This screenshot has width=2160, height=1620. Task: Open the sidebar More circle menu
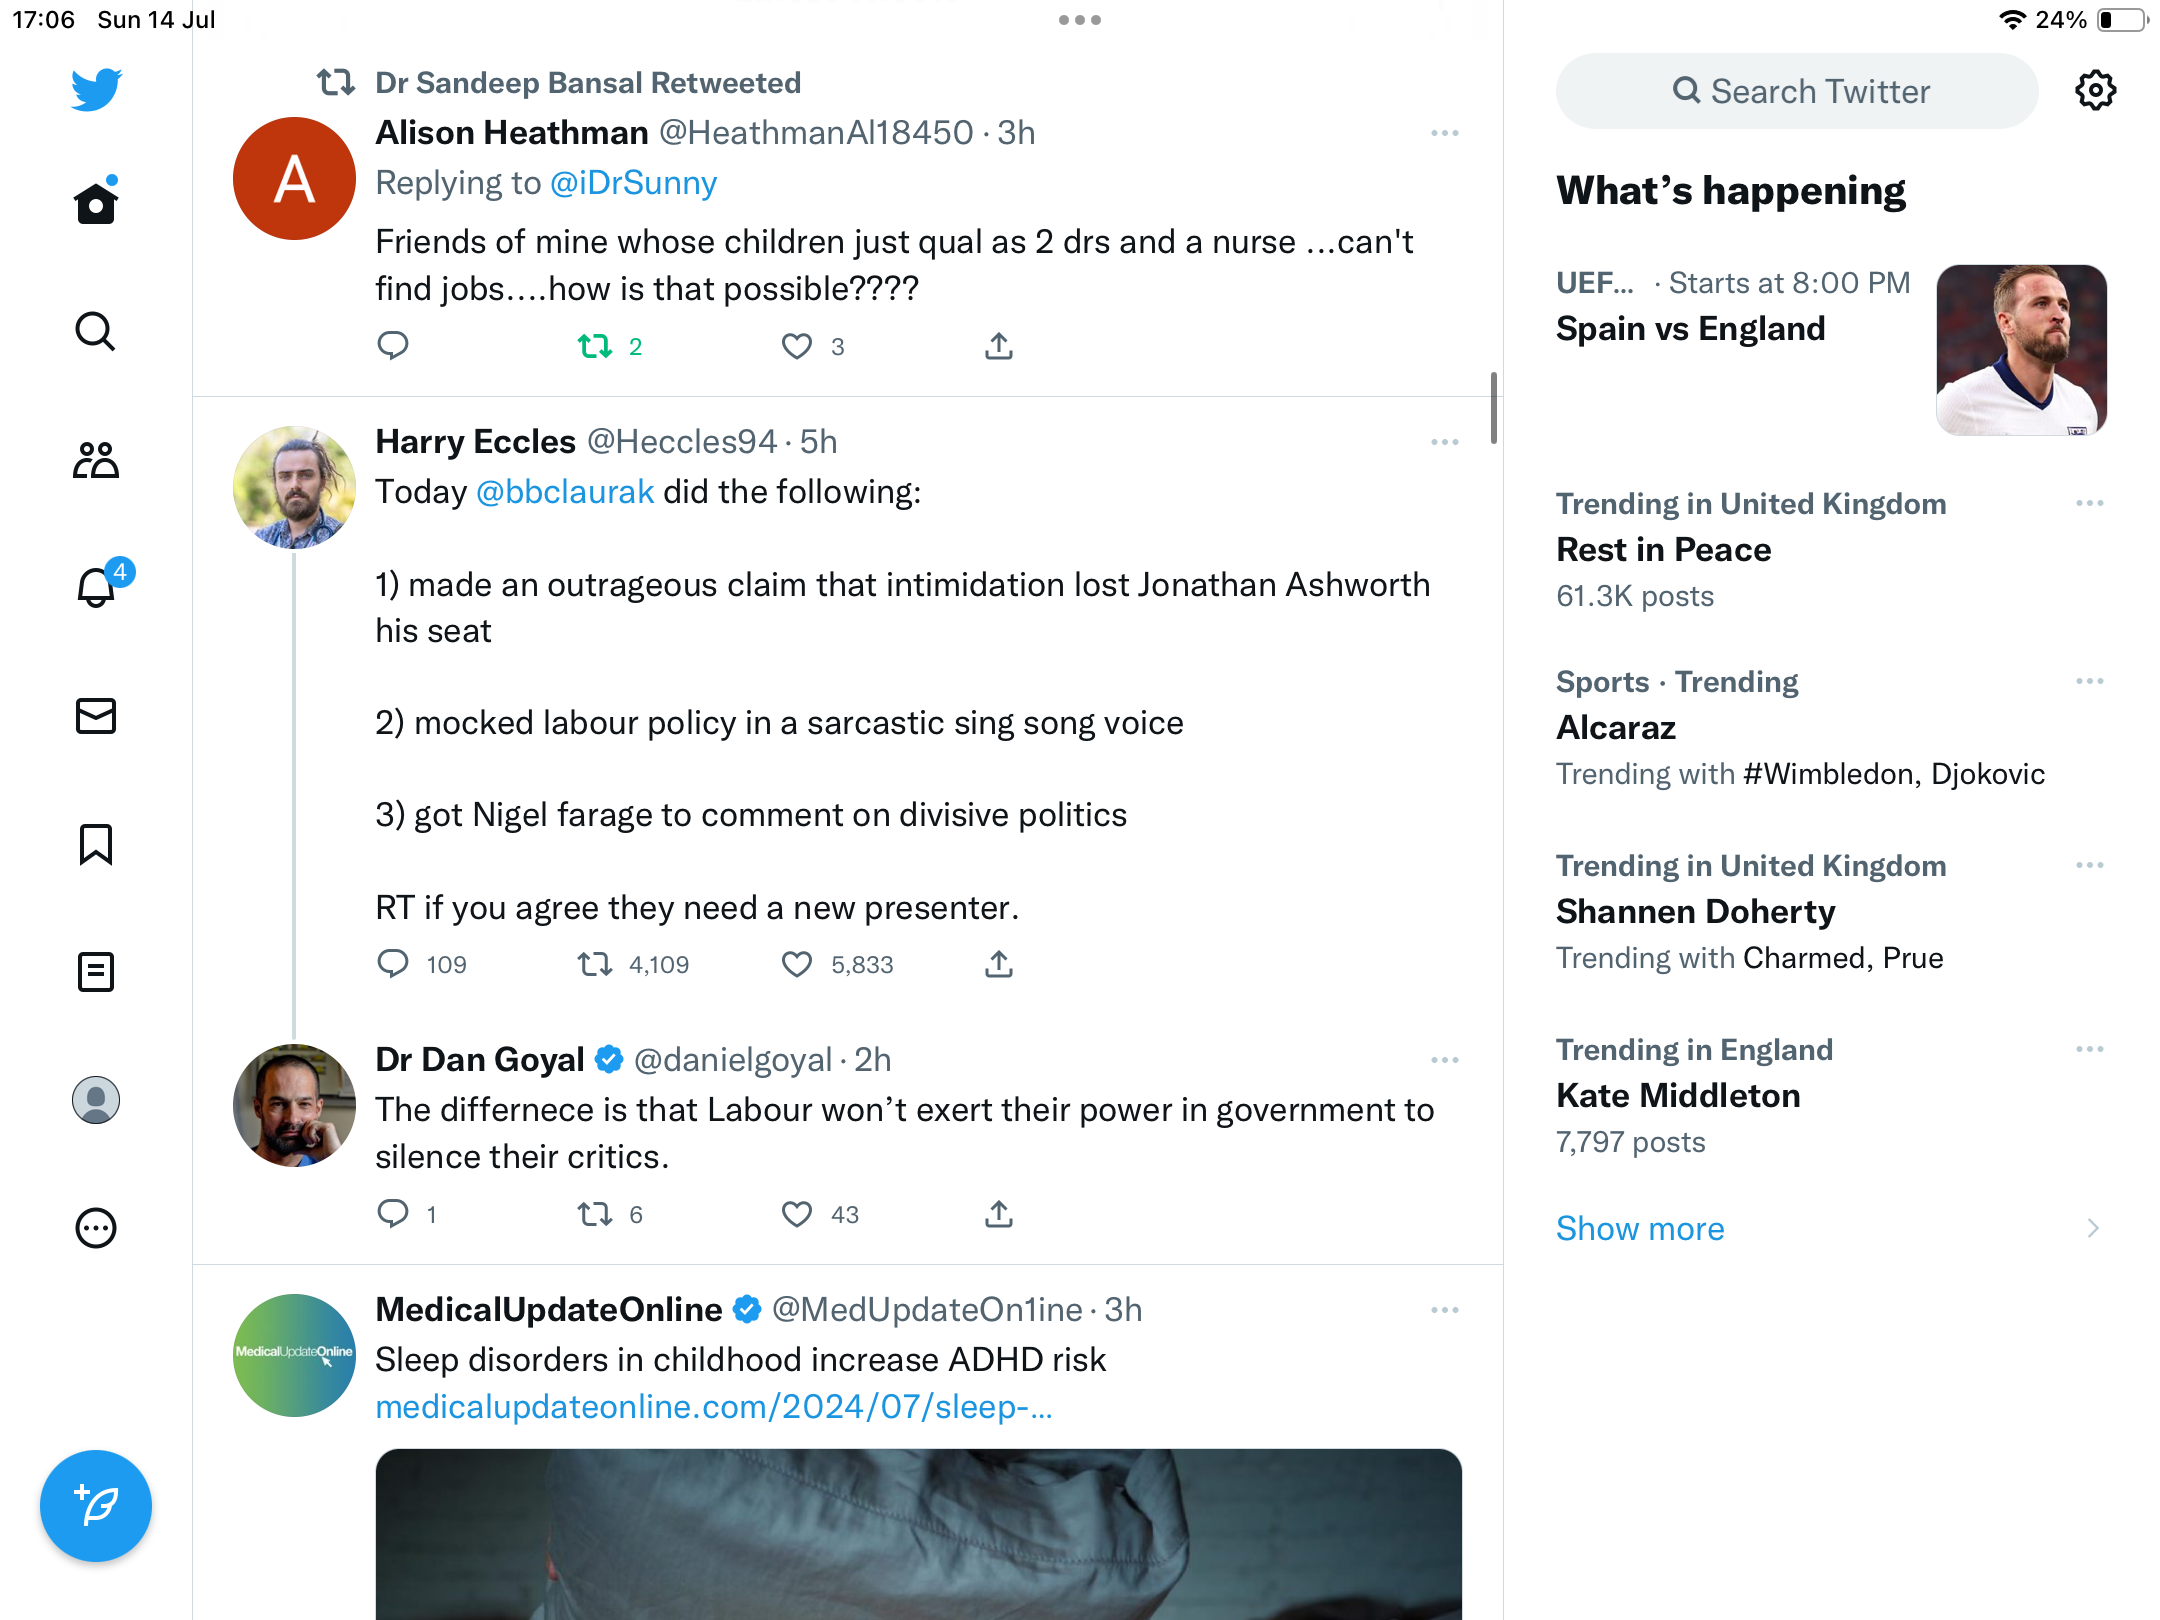96,1228
